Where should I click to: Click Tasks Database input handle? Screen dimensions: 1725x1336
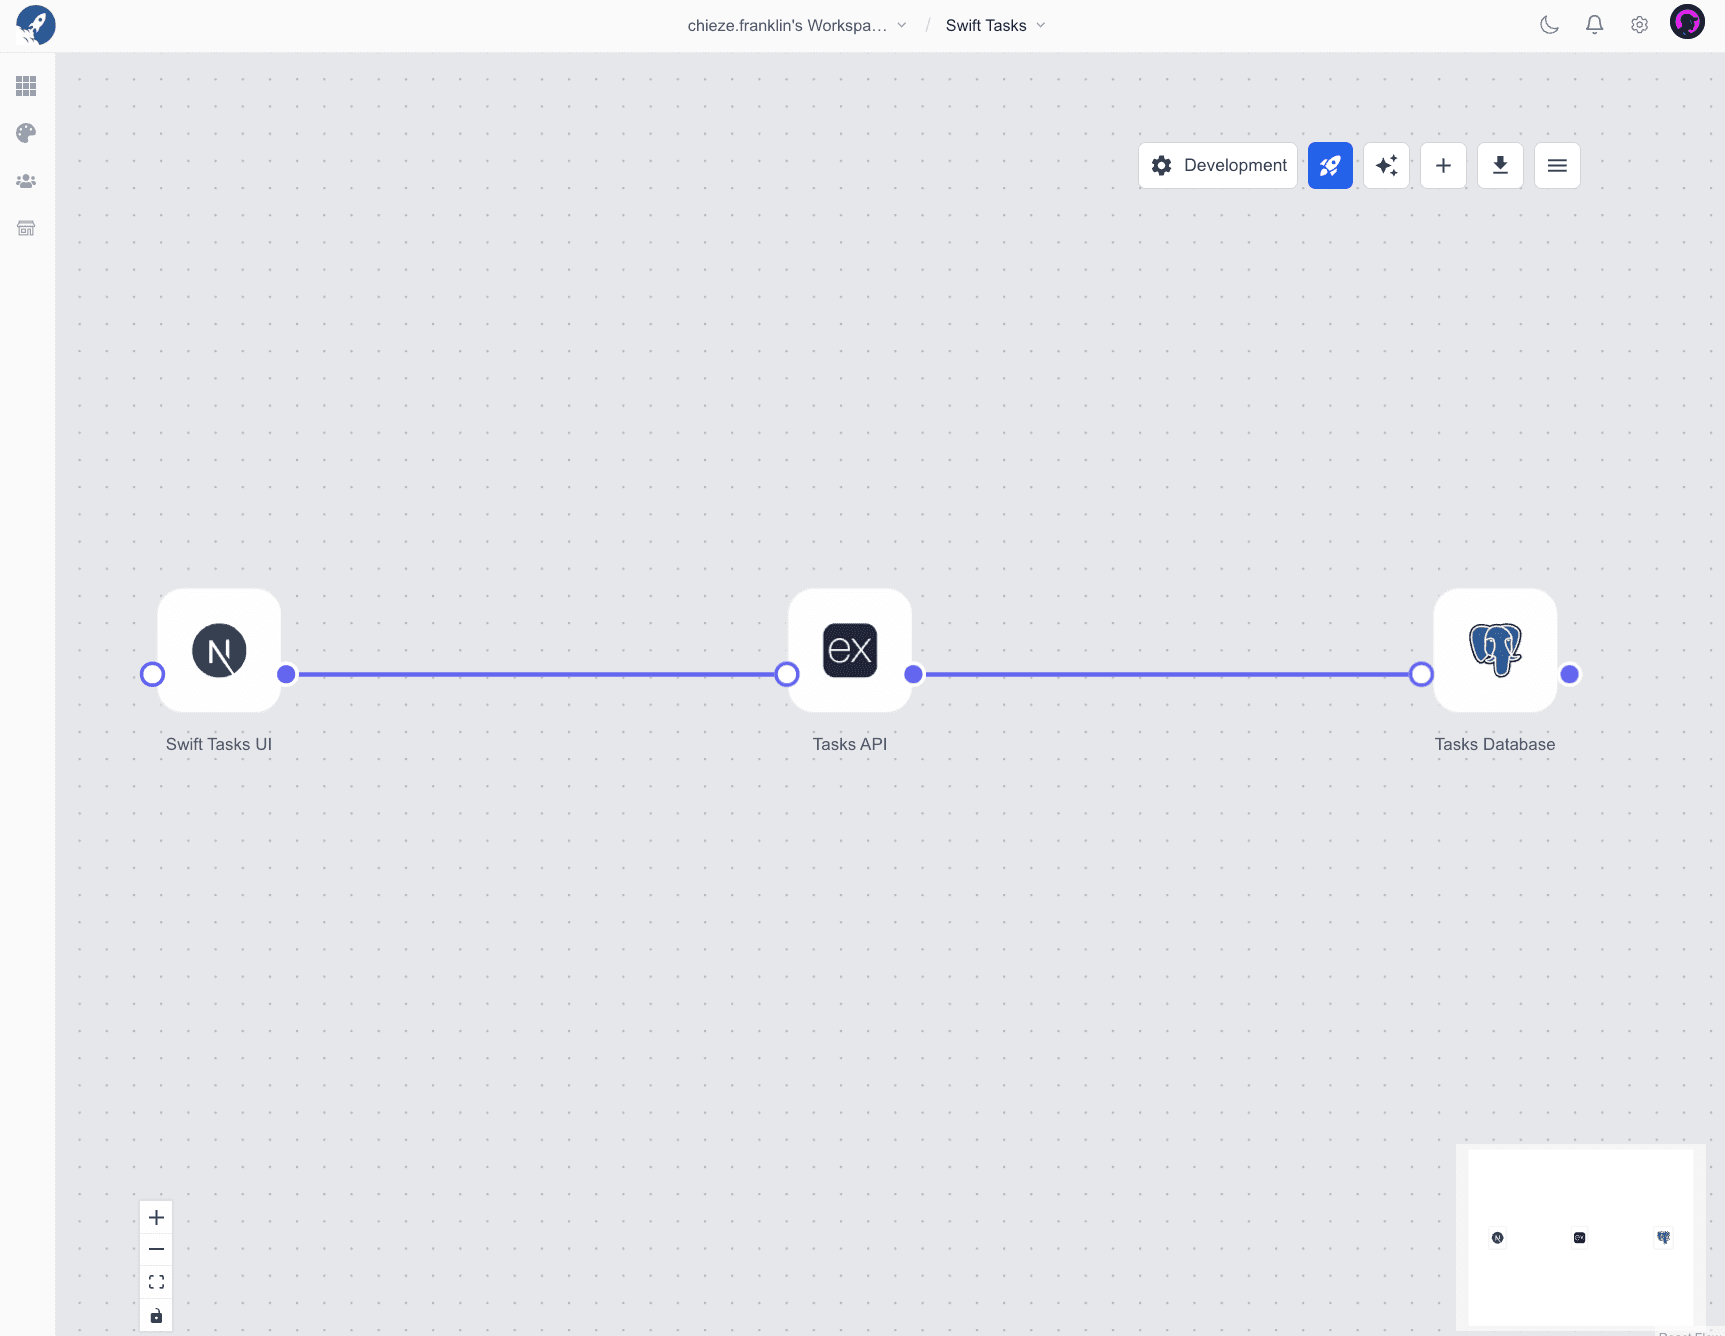1421,674
